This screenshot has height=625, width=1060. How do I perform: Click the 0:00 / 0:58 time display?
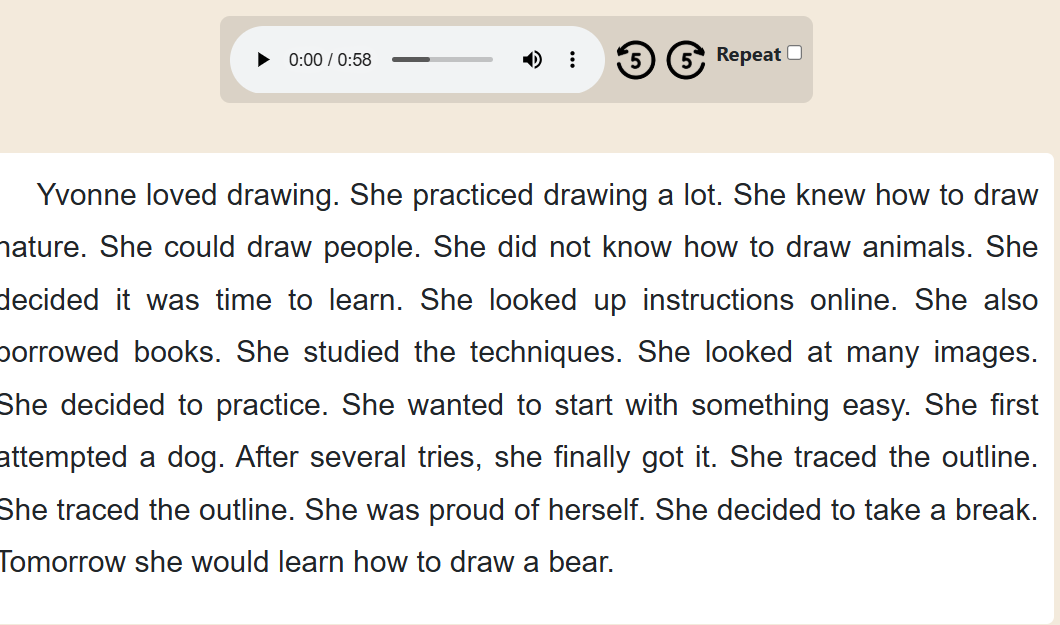click(330, 60)
